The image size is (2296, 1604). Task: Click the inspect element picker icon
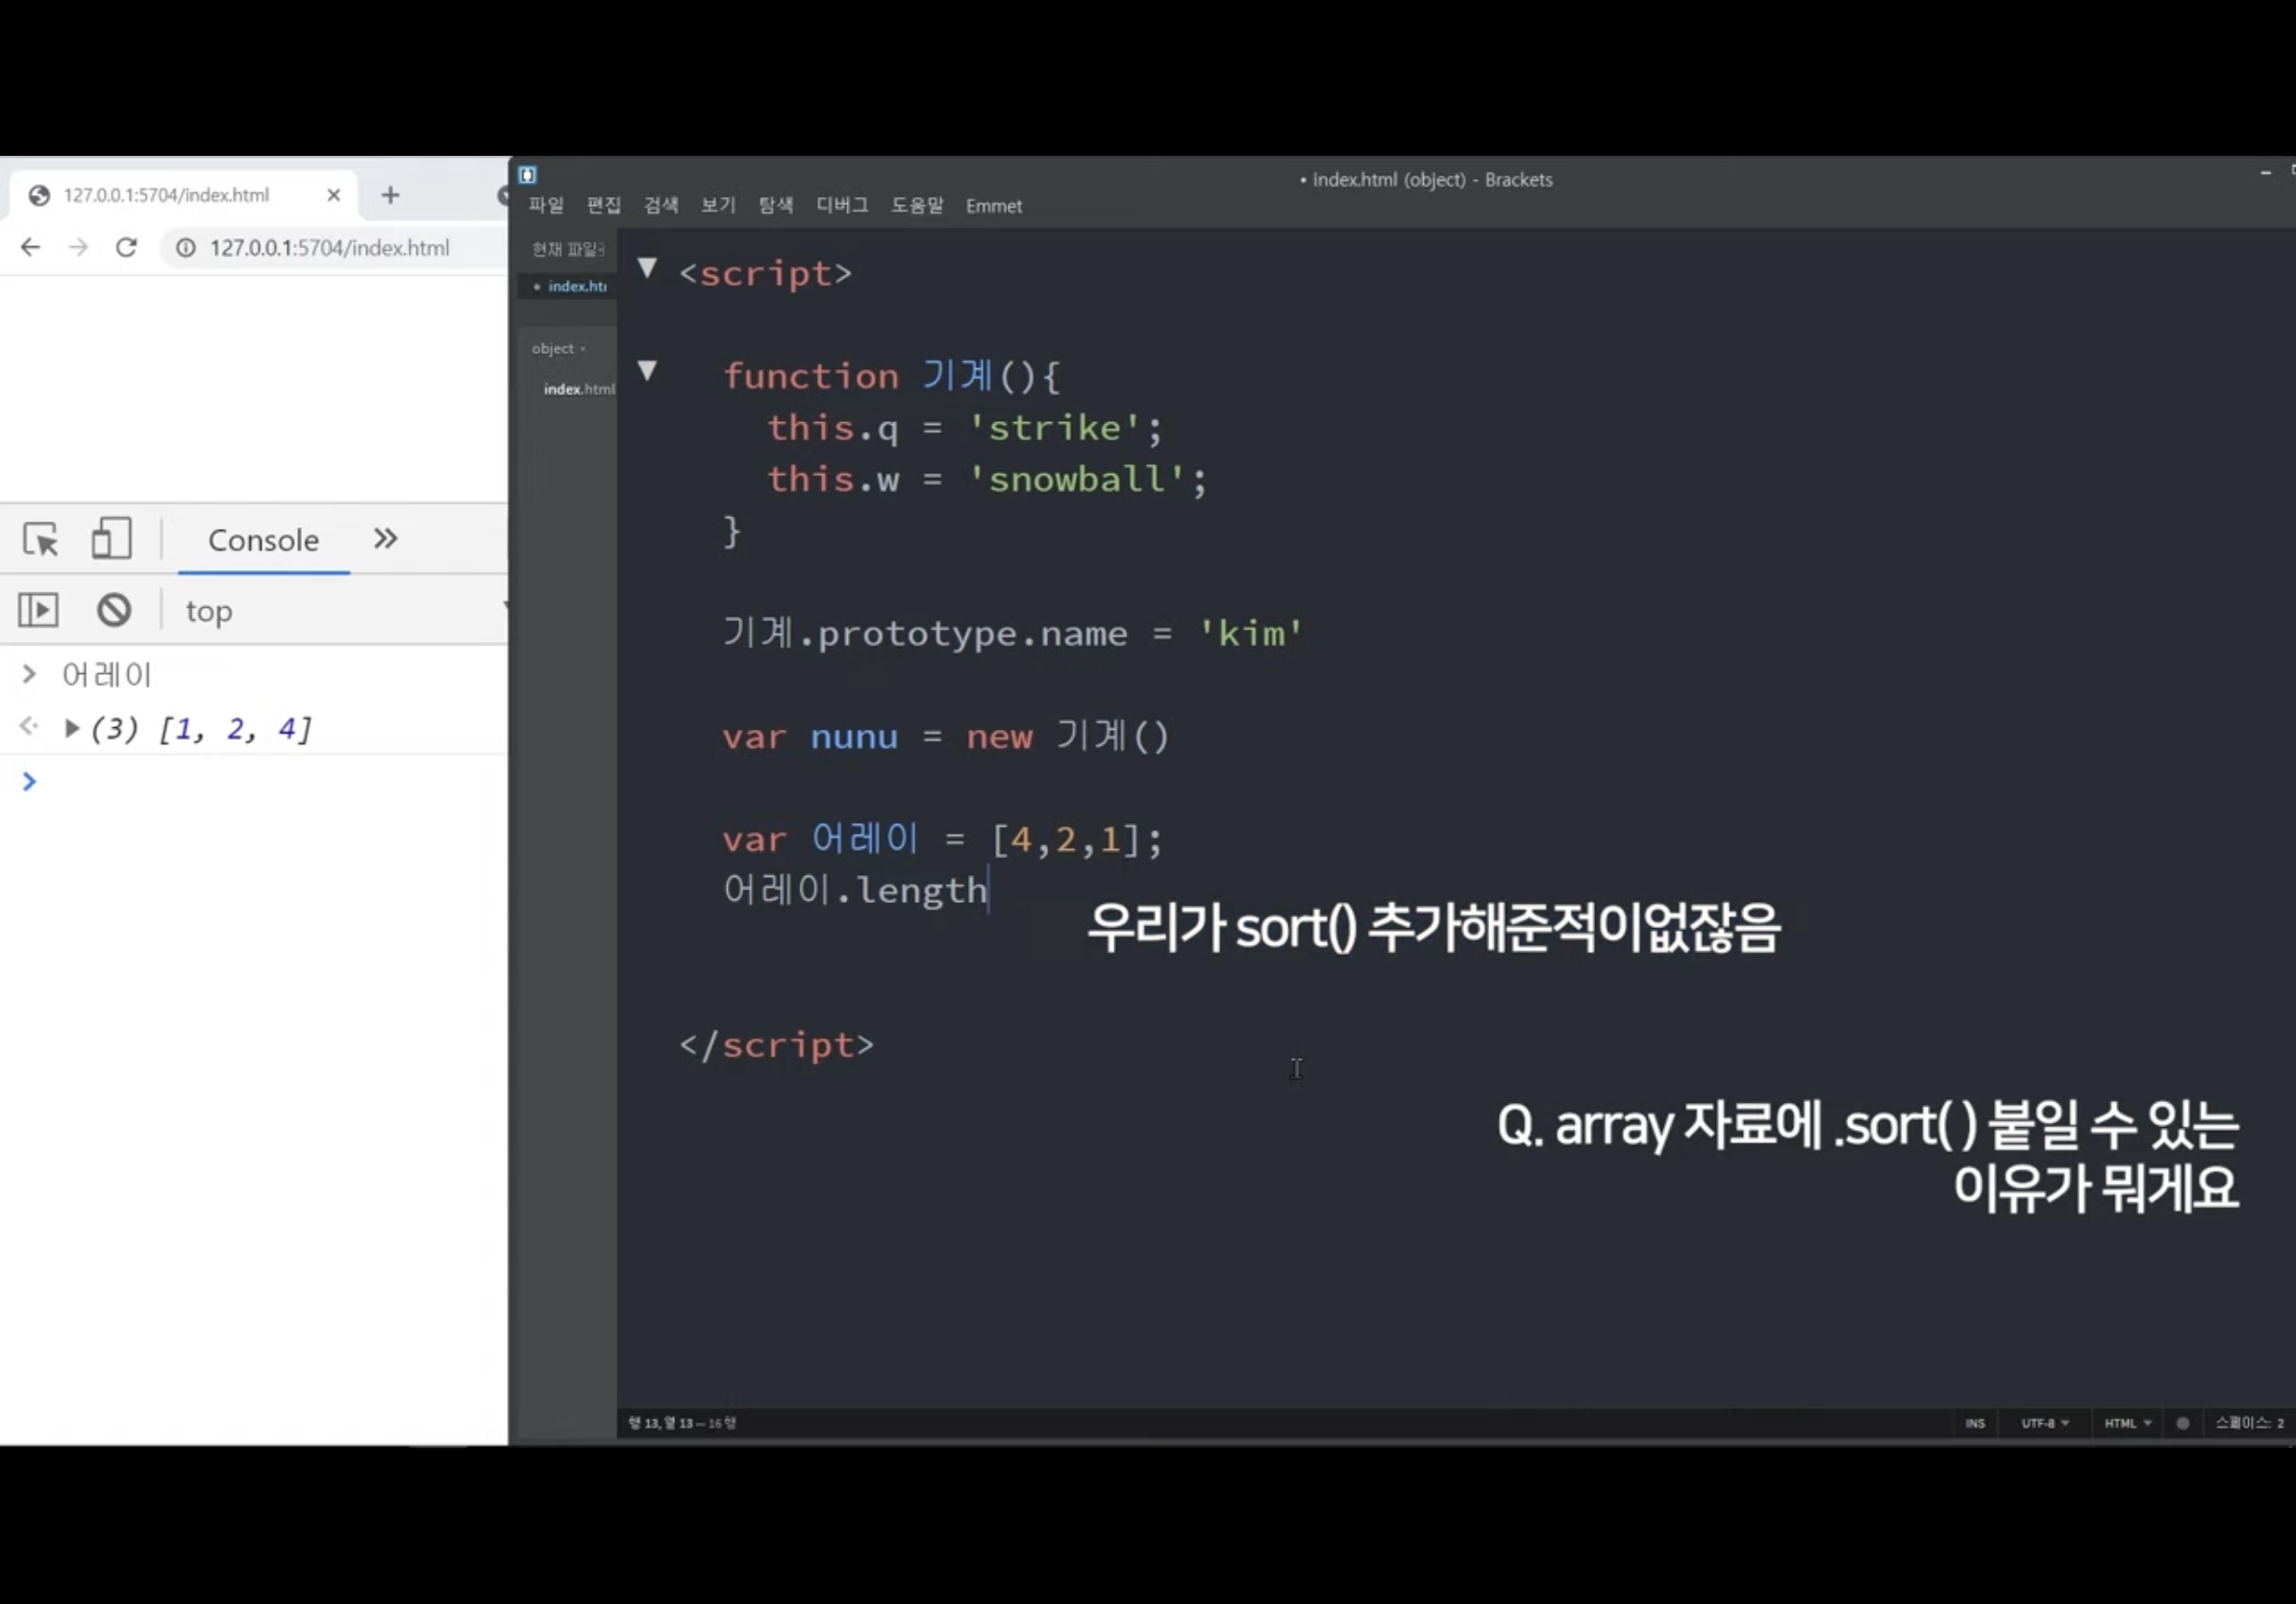click(40, 540)
